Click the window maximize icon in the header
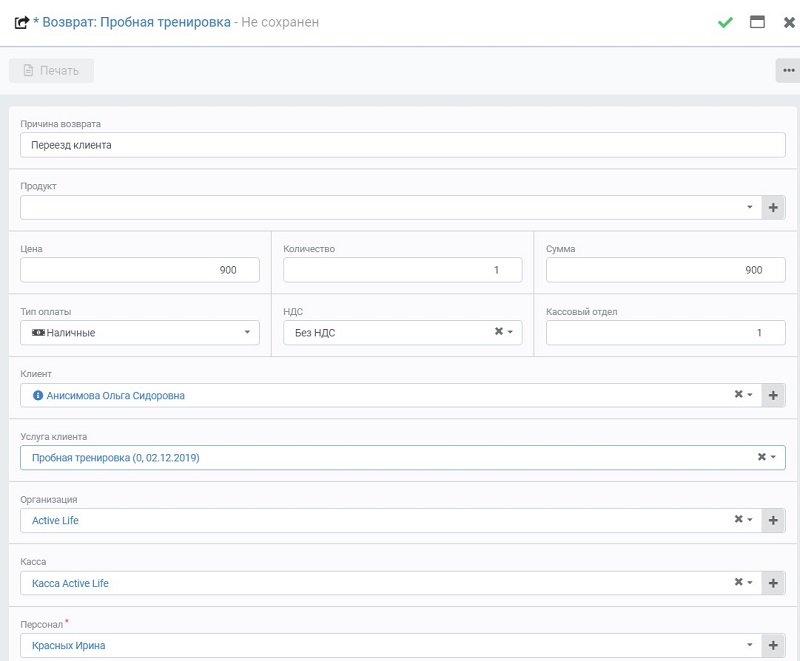The width and height of the screenshot is (800, 661). click(757, 22)
